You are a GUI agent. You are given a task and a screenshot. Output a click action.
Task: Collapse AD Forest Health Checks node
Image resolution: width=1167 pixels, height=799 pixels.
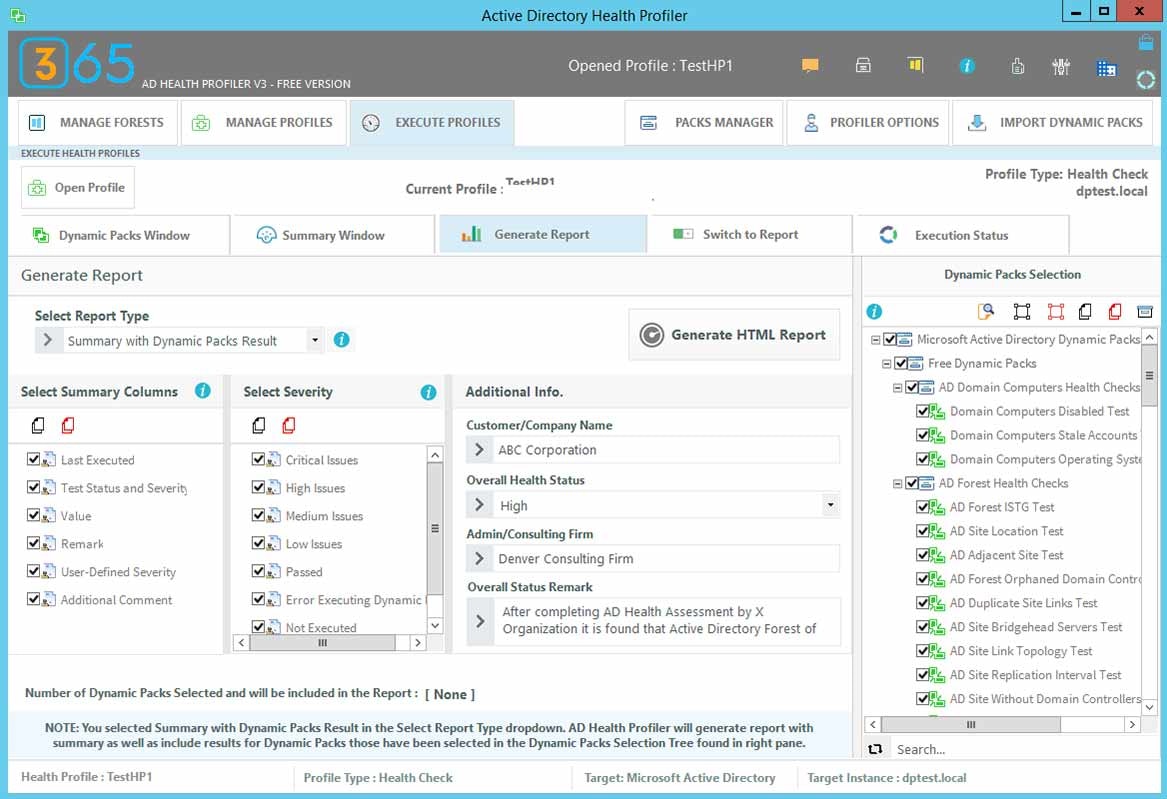click(x=898, y=484)
